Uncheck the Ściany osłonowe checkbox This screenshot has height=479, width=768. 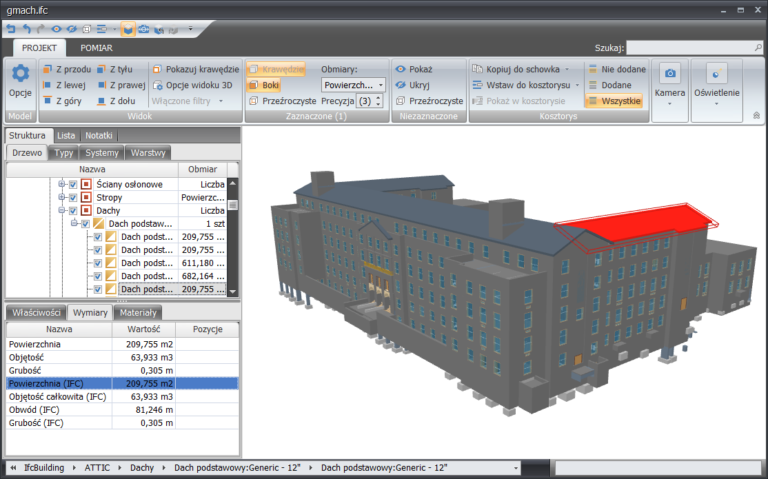coord(73,184)
